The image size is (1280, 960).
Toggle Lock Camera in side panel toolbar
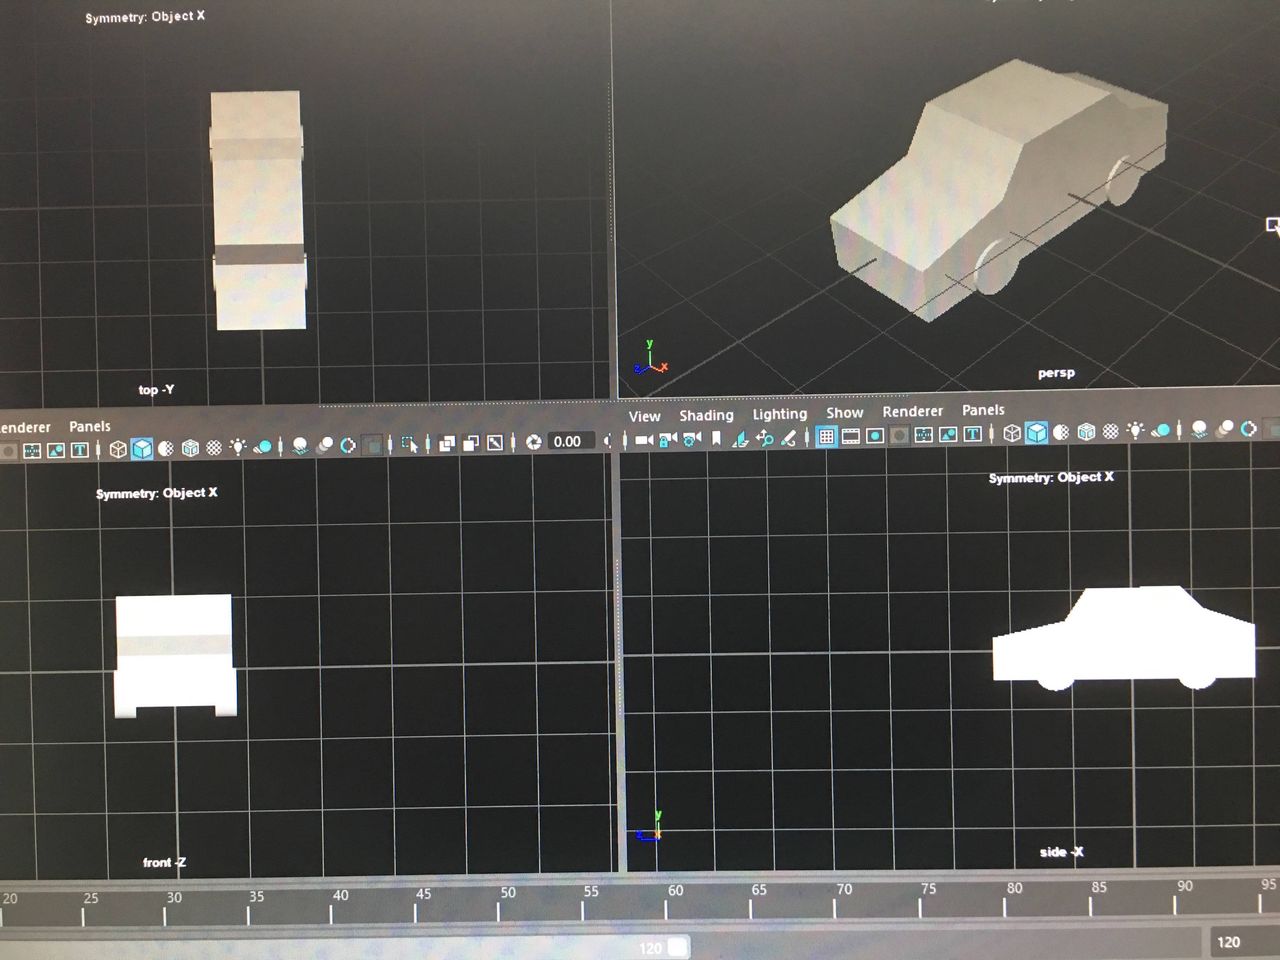667,439
